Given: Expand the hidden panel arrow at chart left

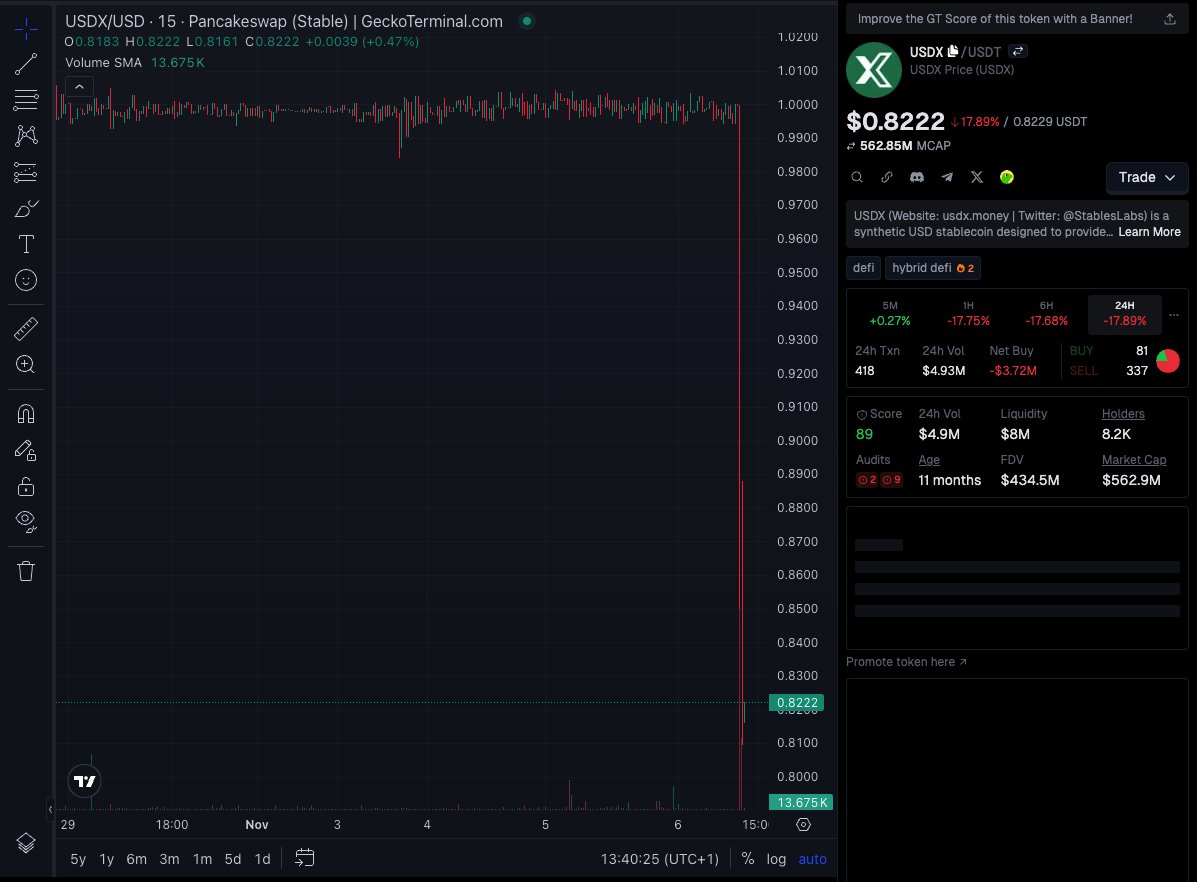Looking at the screenshot, I should tap(50, 809).
